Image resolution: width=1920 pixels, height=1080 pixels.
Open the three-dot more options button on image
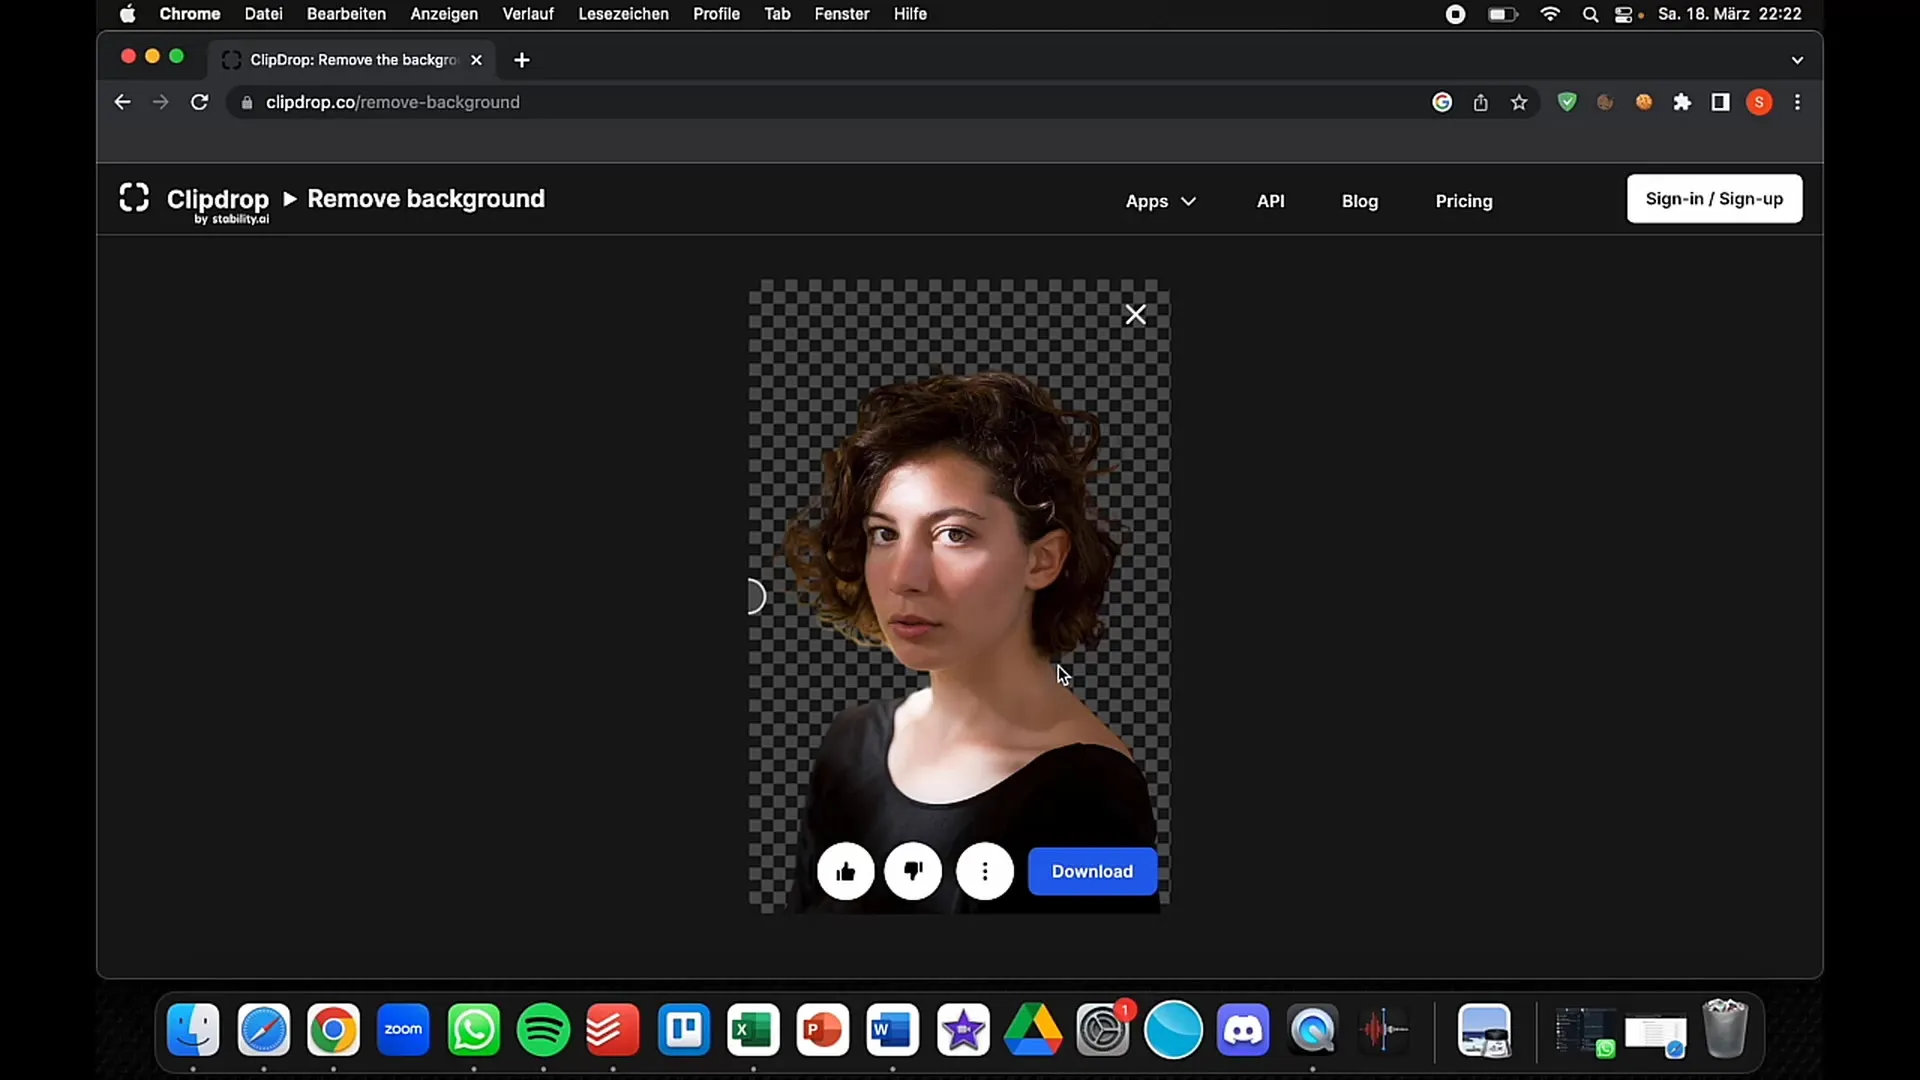[985, 871]
